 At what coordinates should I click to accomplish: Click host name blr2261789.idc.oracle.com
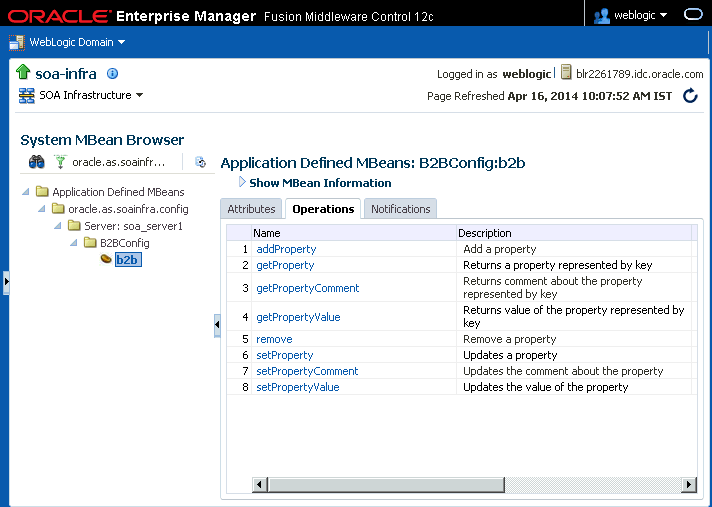pyautogui.click(x=639, y=74)
